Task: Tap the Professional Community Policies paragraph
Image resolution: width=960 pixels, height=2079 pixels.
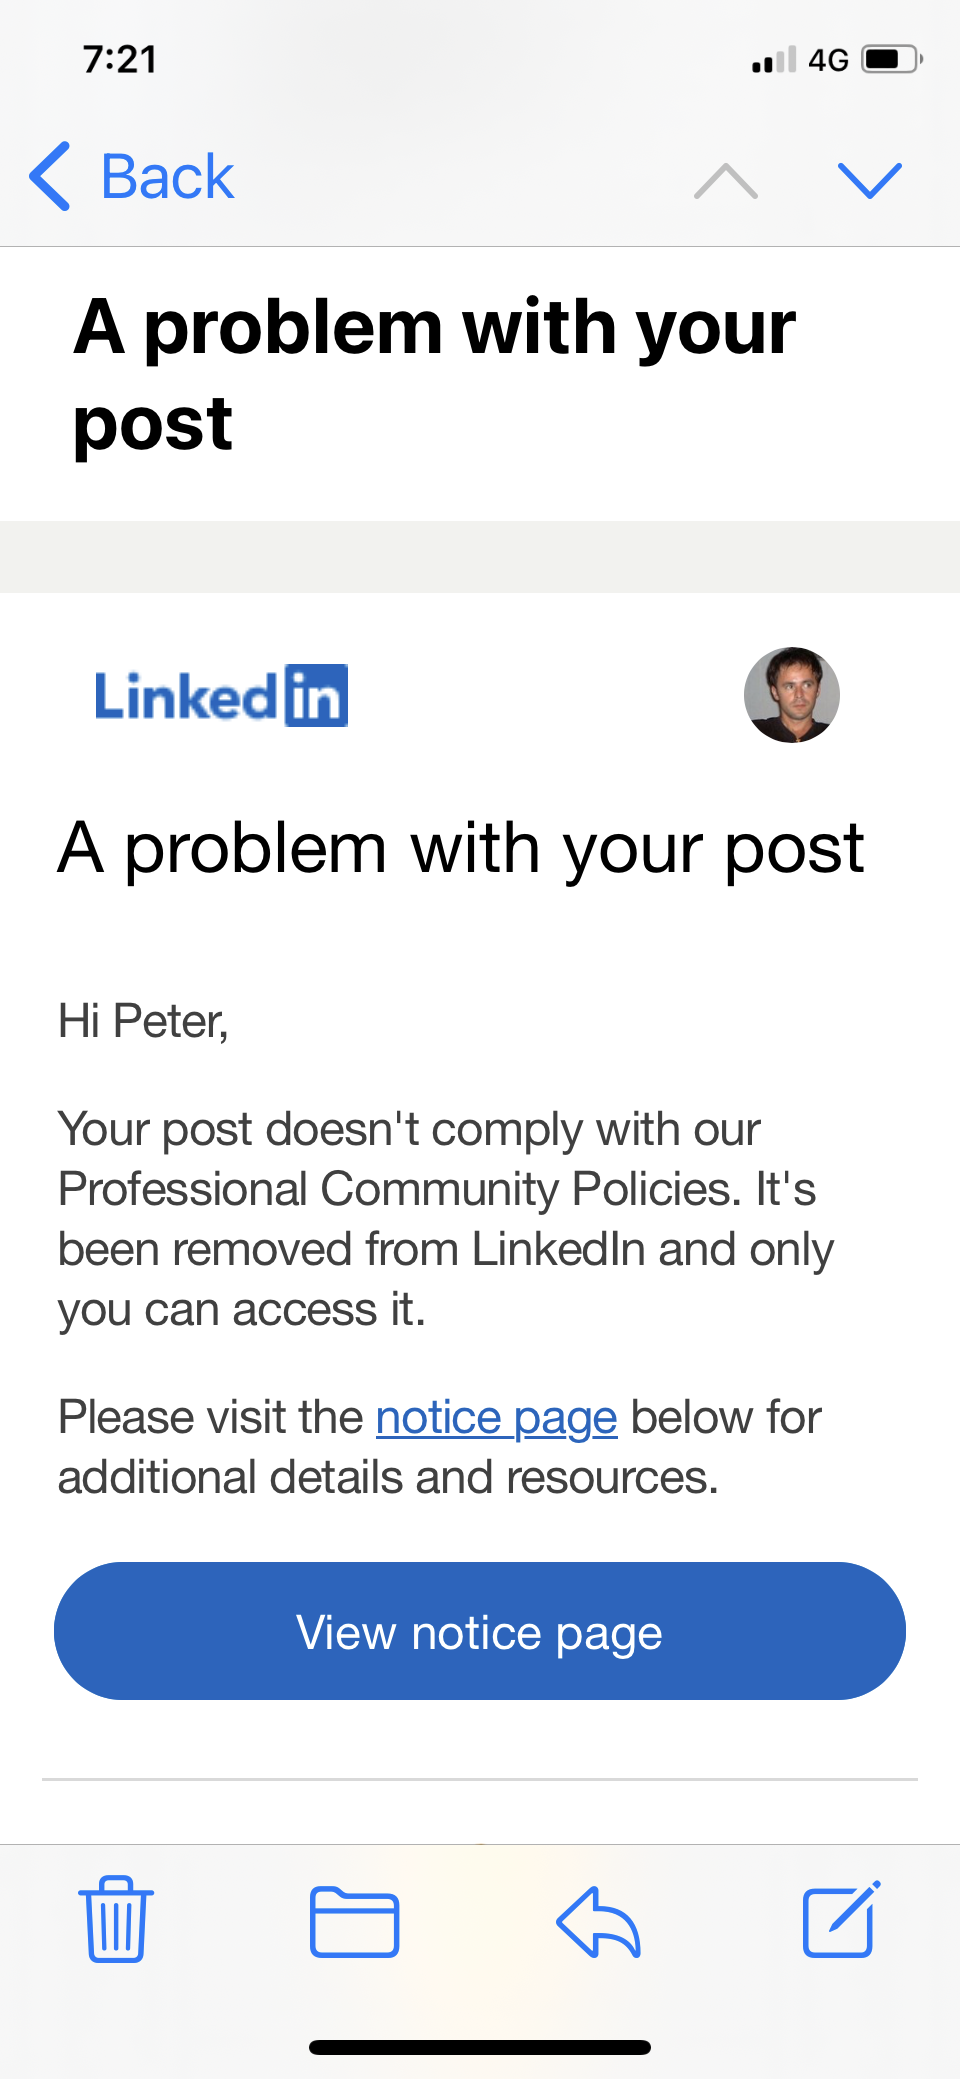Action: pos(446,1219)
